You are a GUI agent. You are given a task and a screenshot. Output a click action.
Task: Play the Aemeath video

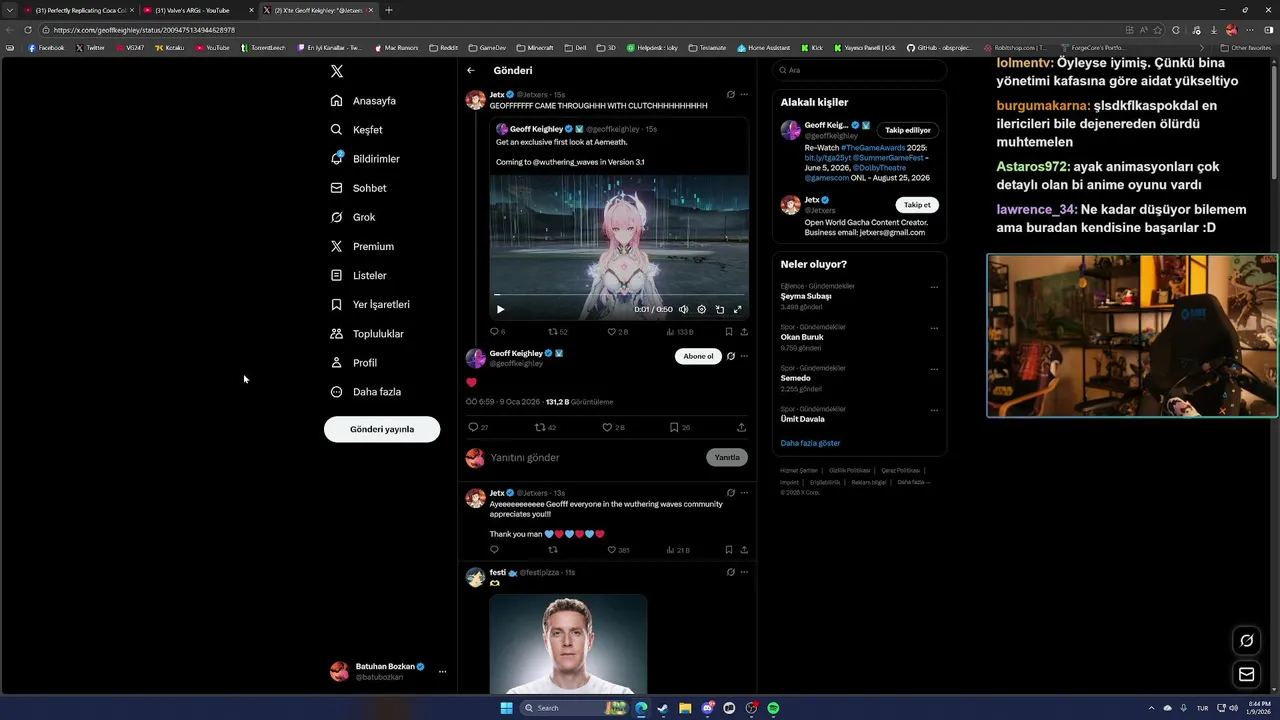[501, 309]
